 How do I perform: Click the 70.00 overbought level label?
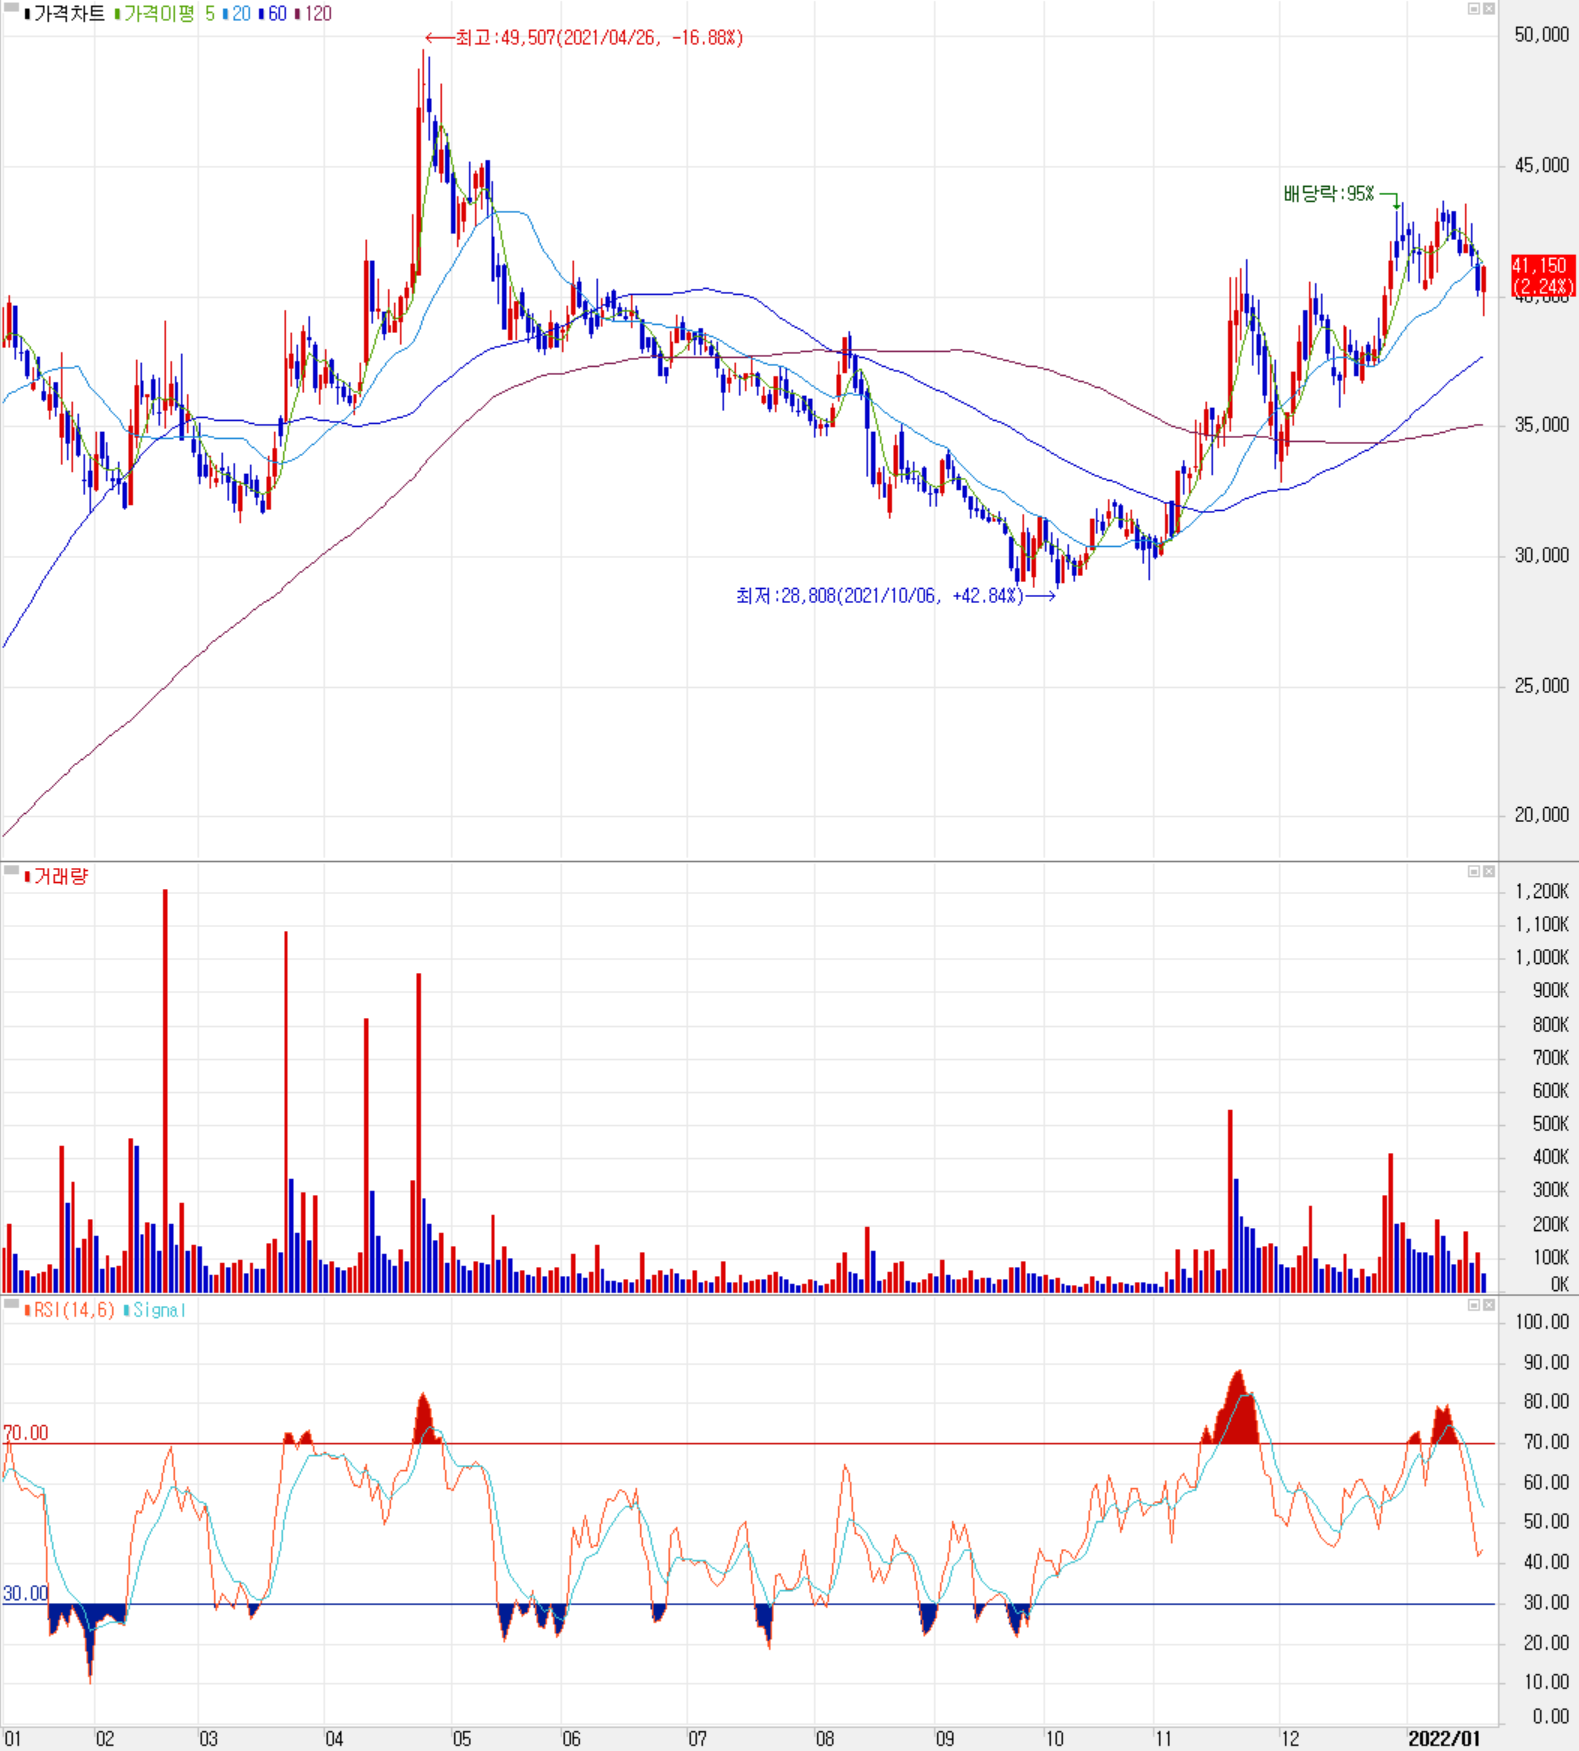click(26, 1433)
